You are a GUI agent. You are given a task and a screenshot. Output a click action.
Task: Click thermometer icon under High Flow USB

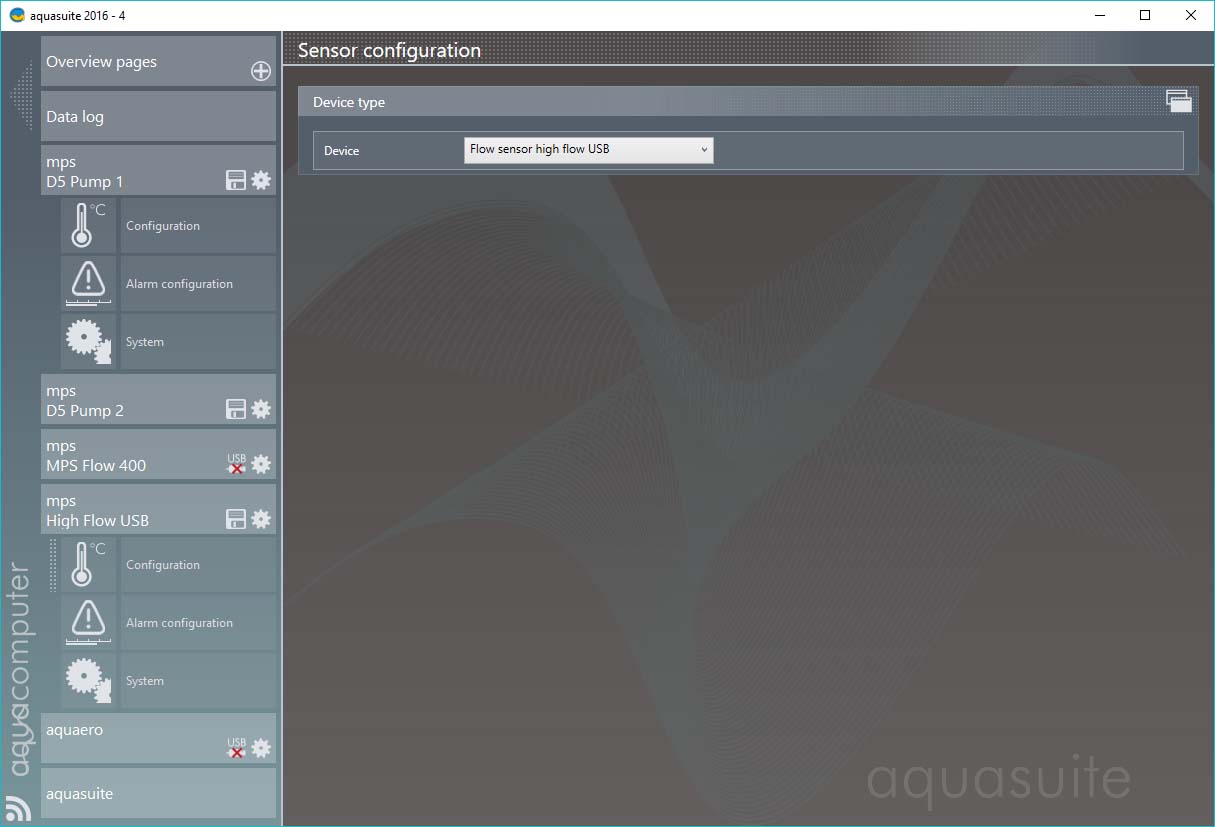88,565
